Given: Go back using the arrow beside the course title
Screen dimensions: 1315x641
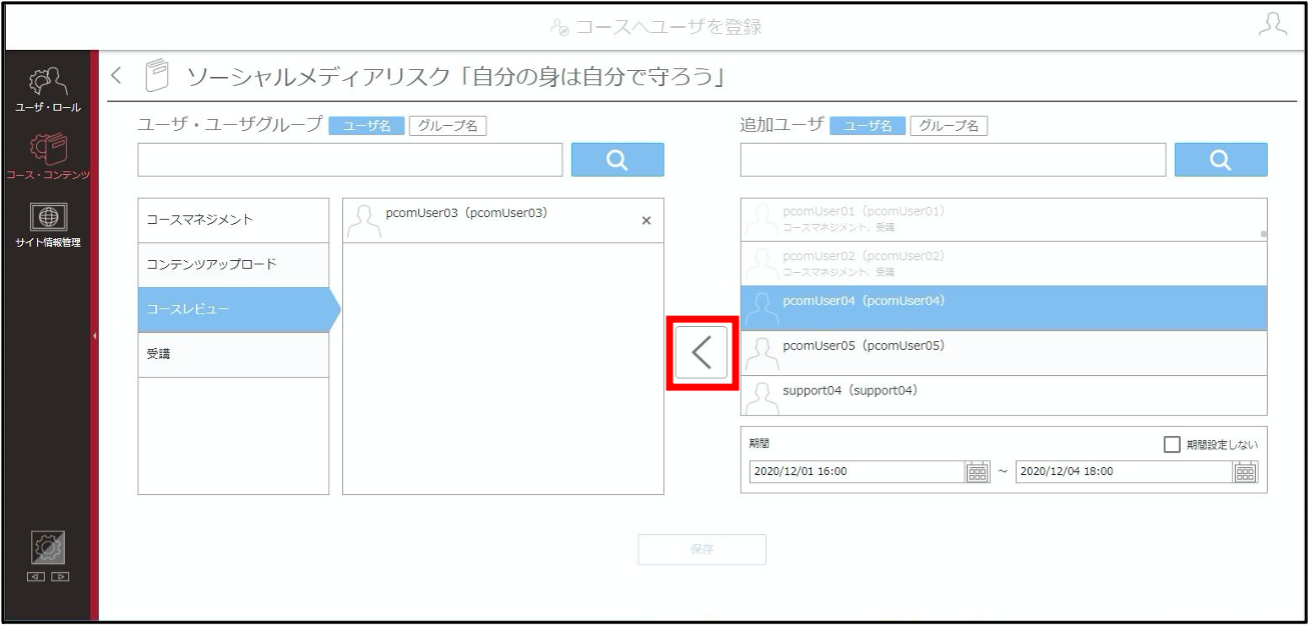Looking at the screenshot, I should pos(117,76).
